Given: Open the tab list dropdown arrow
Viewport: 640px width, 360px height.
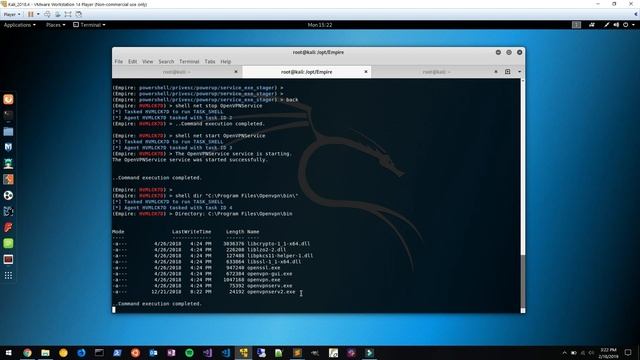Looking at the screenshot, I should coord(520,72).
